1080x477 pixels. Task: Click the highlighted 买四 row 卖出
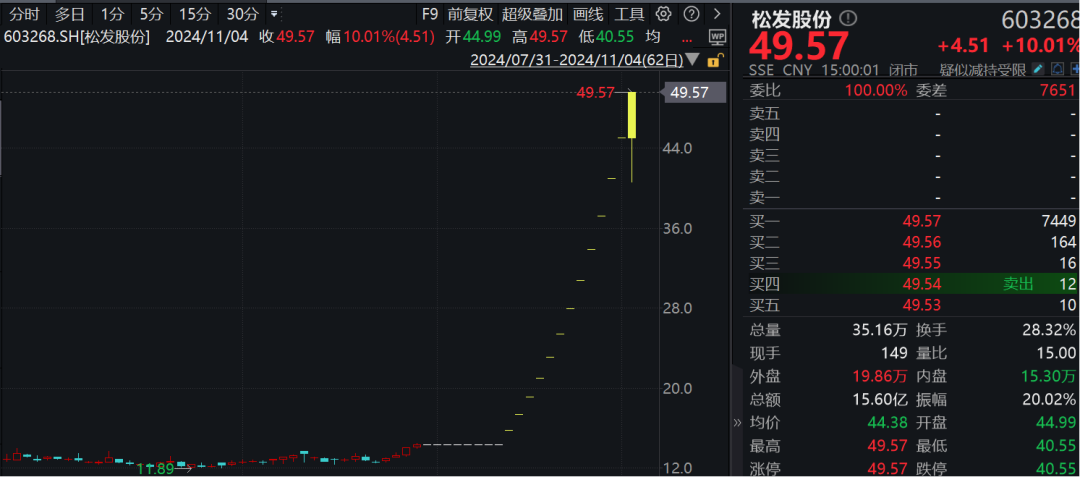1019,284
